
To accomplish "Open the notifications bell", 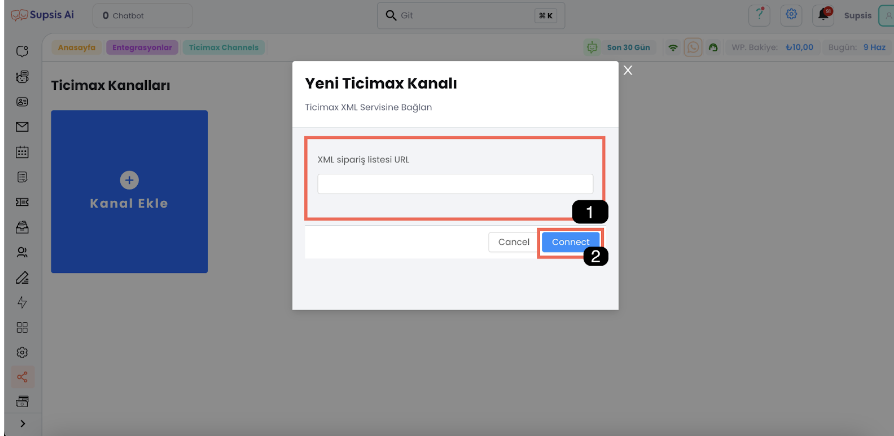I will pos(823,15).
